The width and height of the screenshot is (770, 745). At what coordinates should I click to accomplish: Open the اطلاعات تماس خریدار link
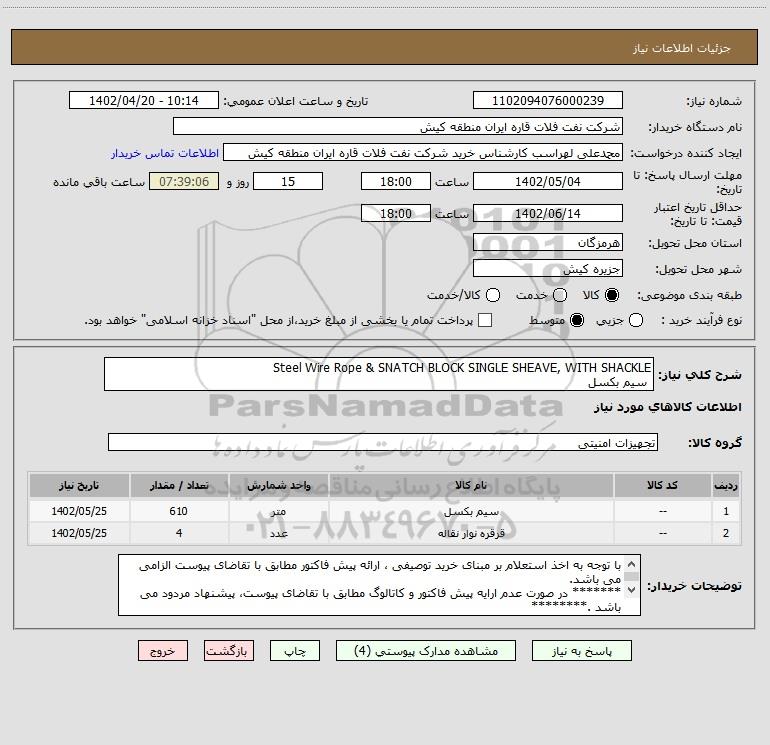[165, 153]
